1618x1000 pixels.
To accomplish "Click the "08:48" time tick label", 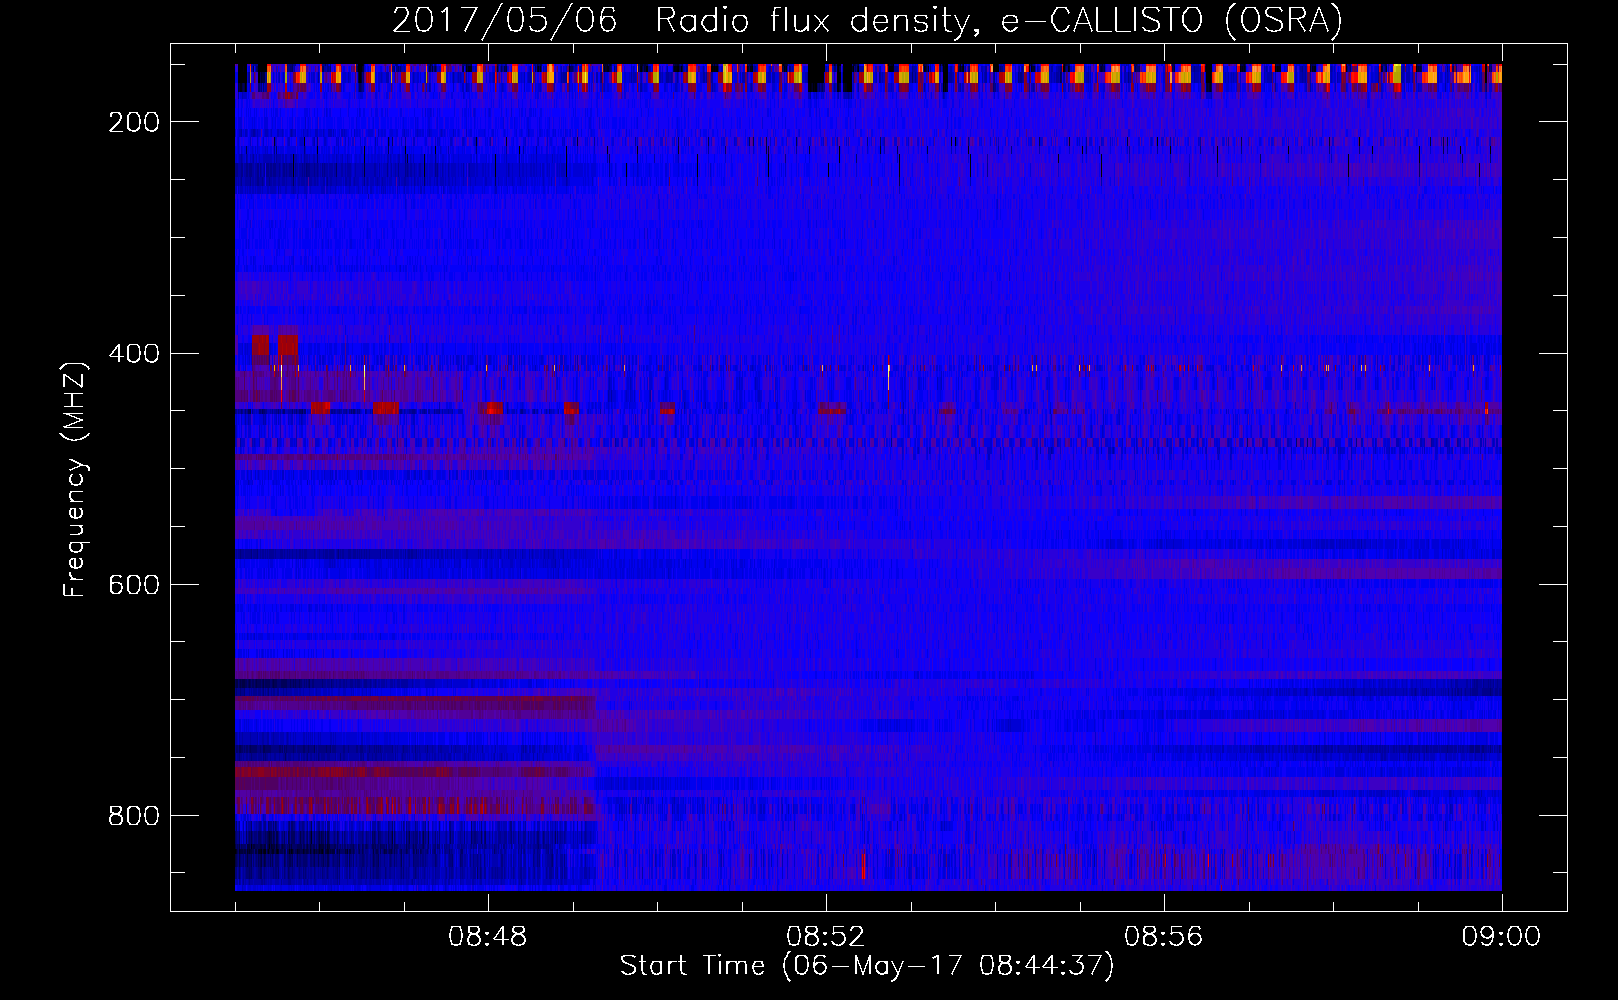I will pos(488,937).
